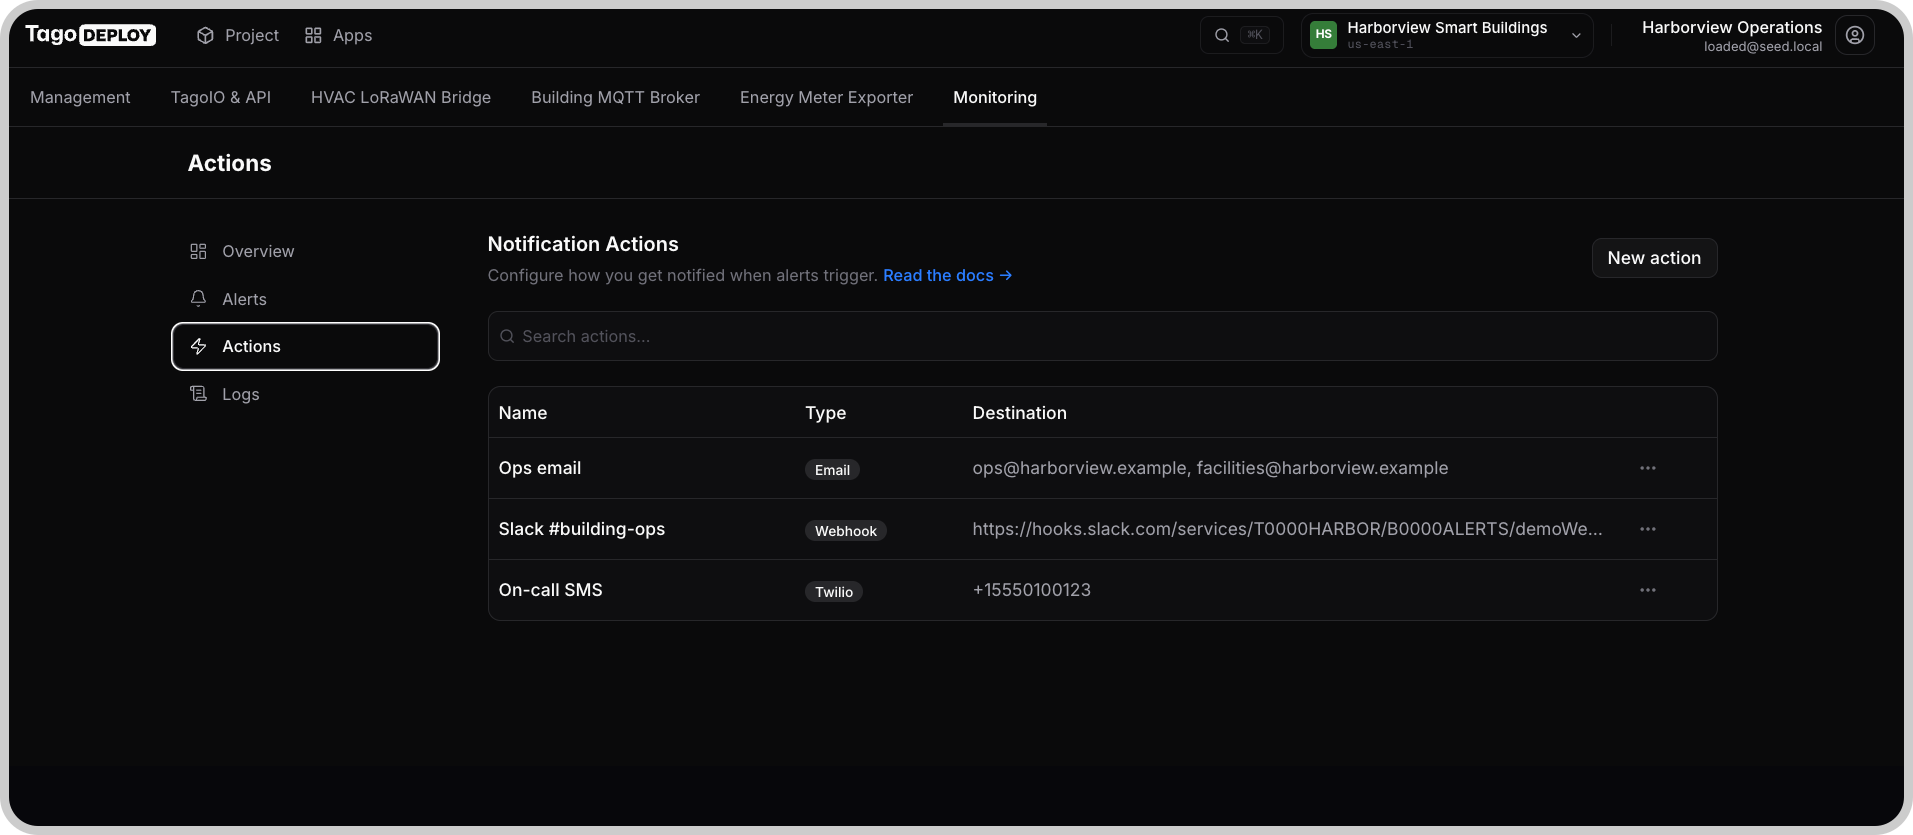The width and height of the screenshot is (1913, 835).
Task: Click the Slack #building-ops action name
Action: 582,529
